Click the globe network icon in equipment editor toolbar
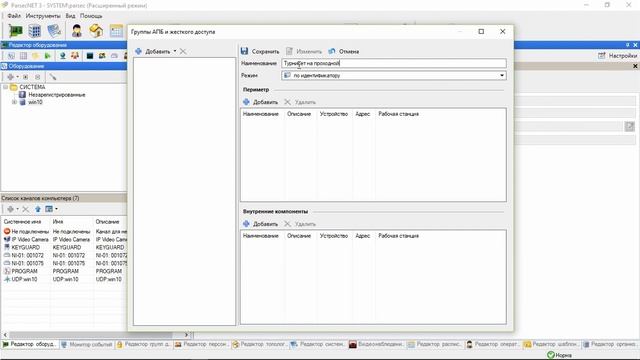 click(x=62, y=56)
